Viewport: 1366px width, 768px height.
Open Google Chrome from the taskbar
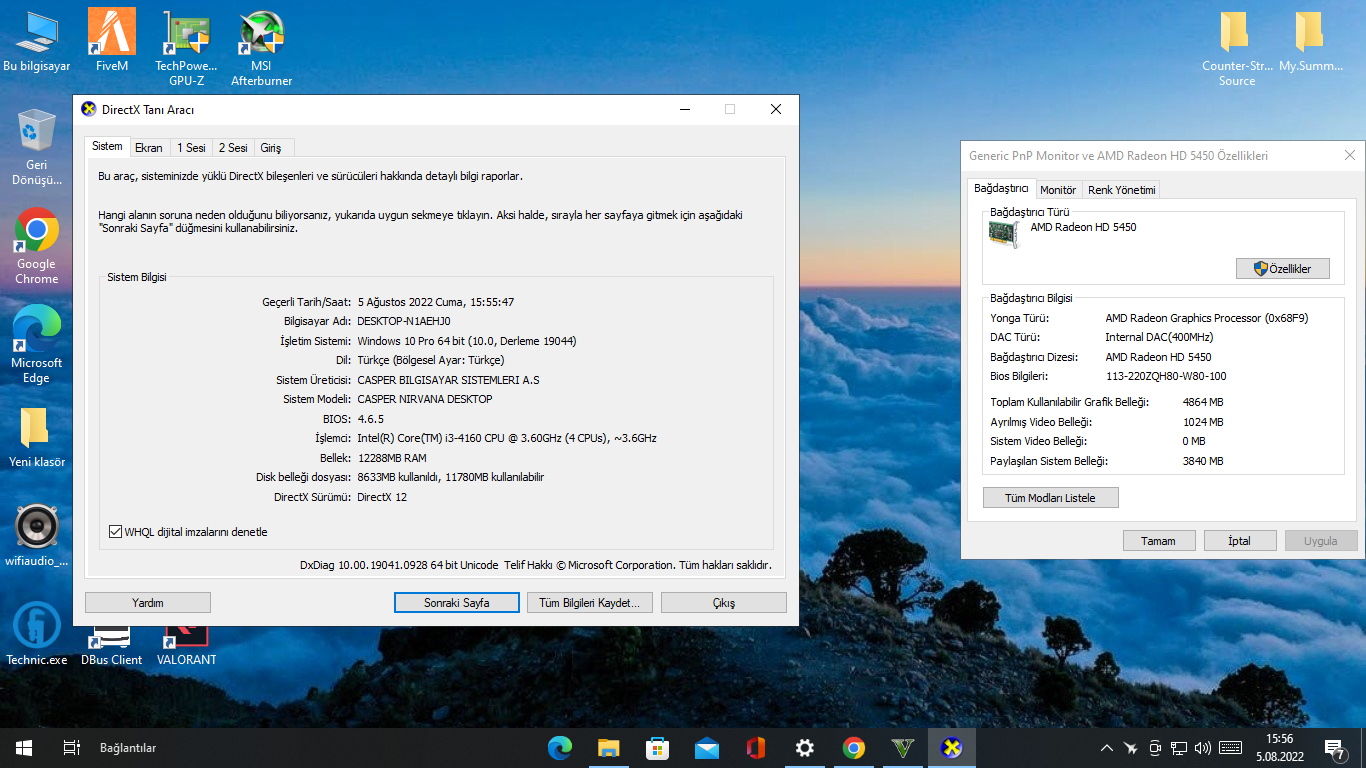click(x=854, y=748)
